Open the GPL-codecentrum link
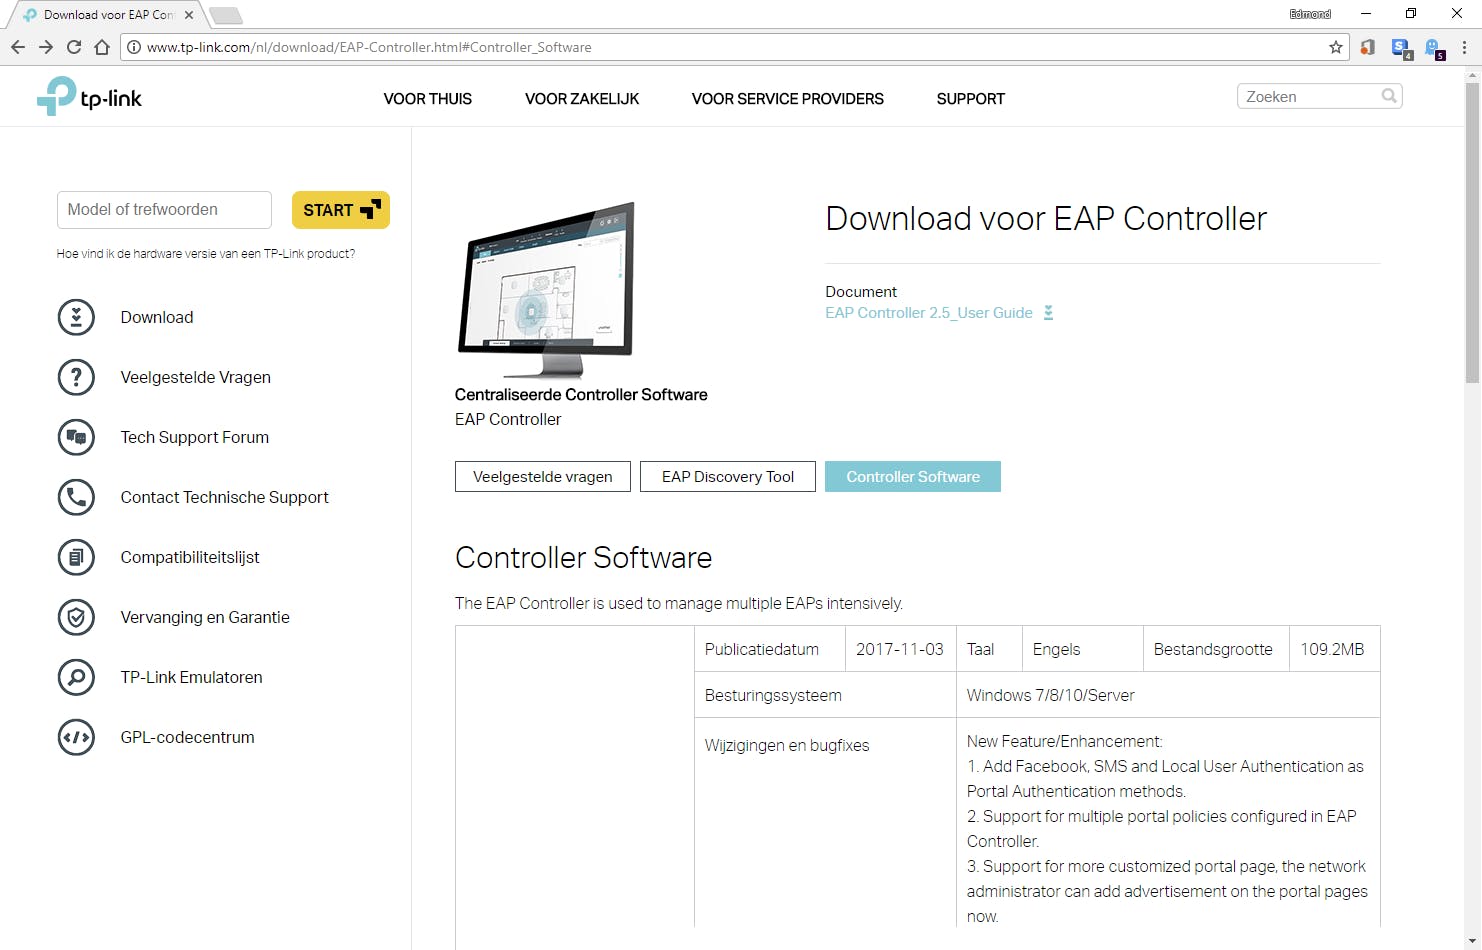1482x950 pixels. click(188, 737)
